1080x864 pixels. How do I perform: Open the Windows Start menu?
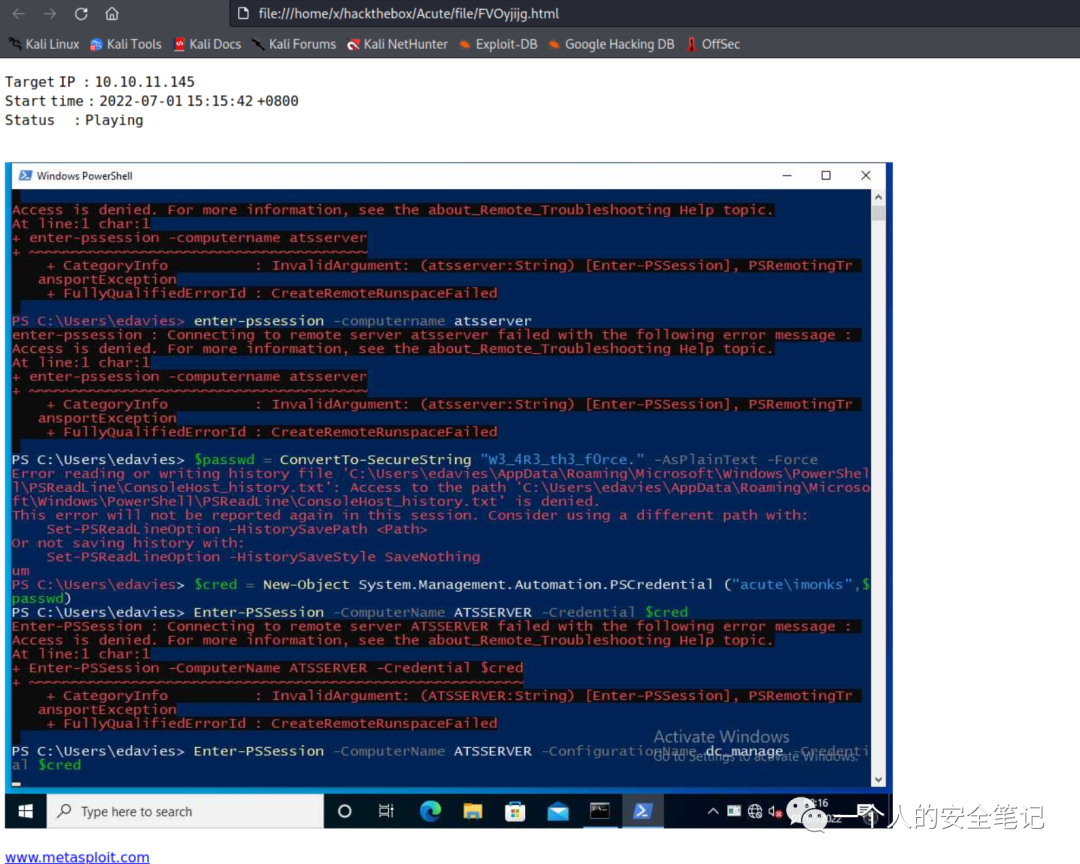coord(25,811)
